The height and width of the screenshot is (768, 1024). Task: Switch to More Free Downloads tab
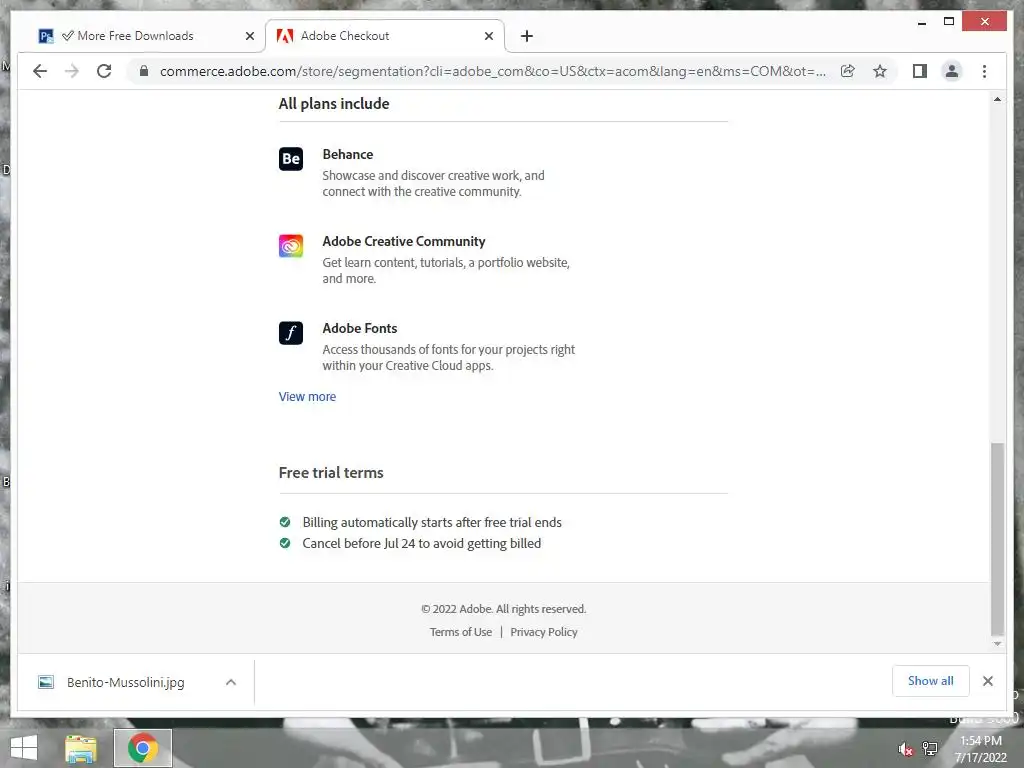[x=137, y=36]
